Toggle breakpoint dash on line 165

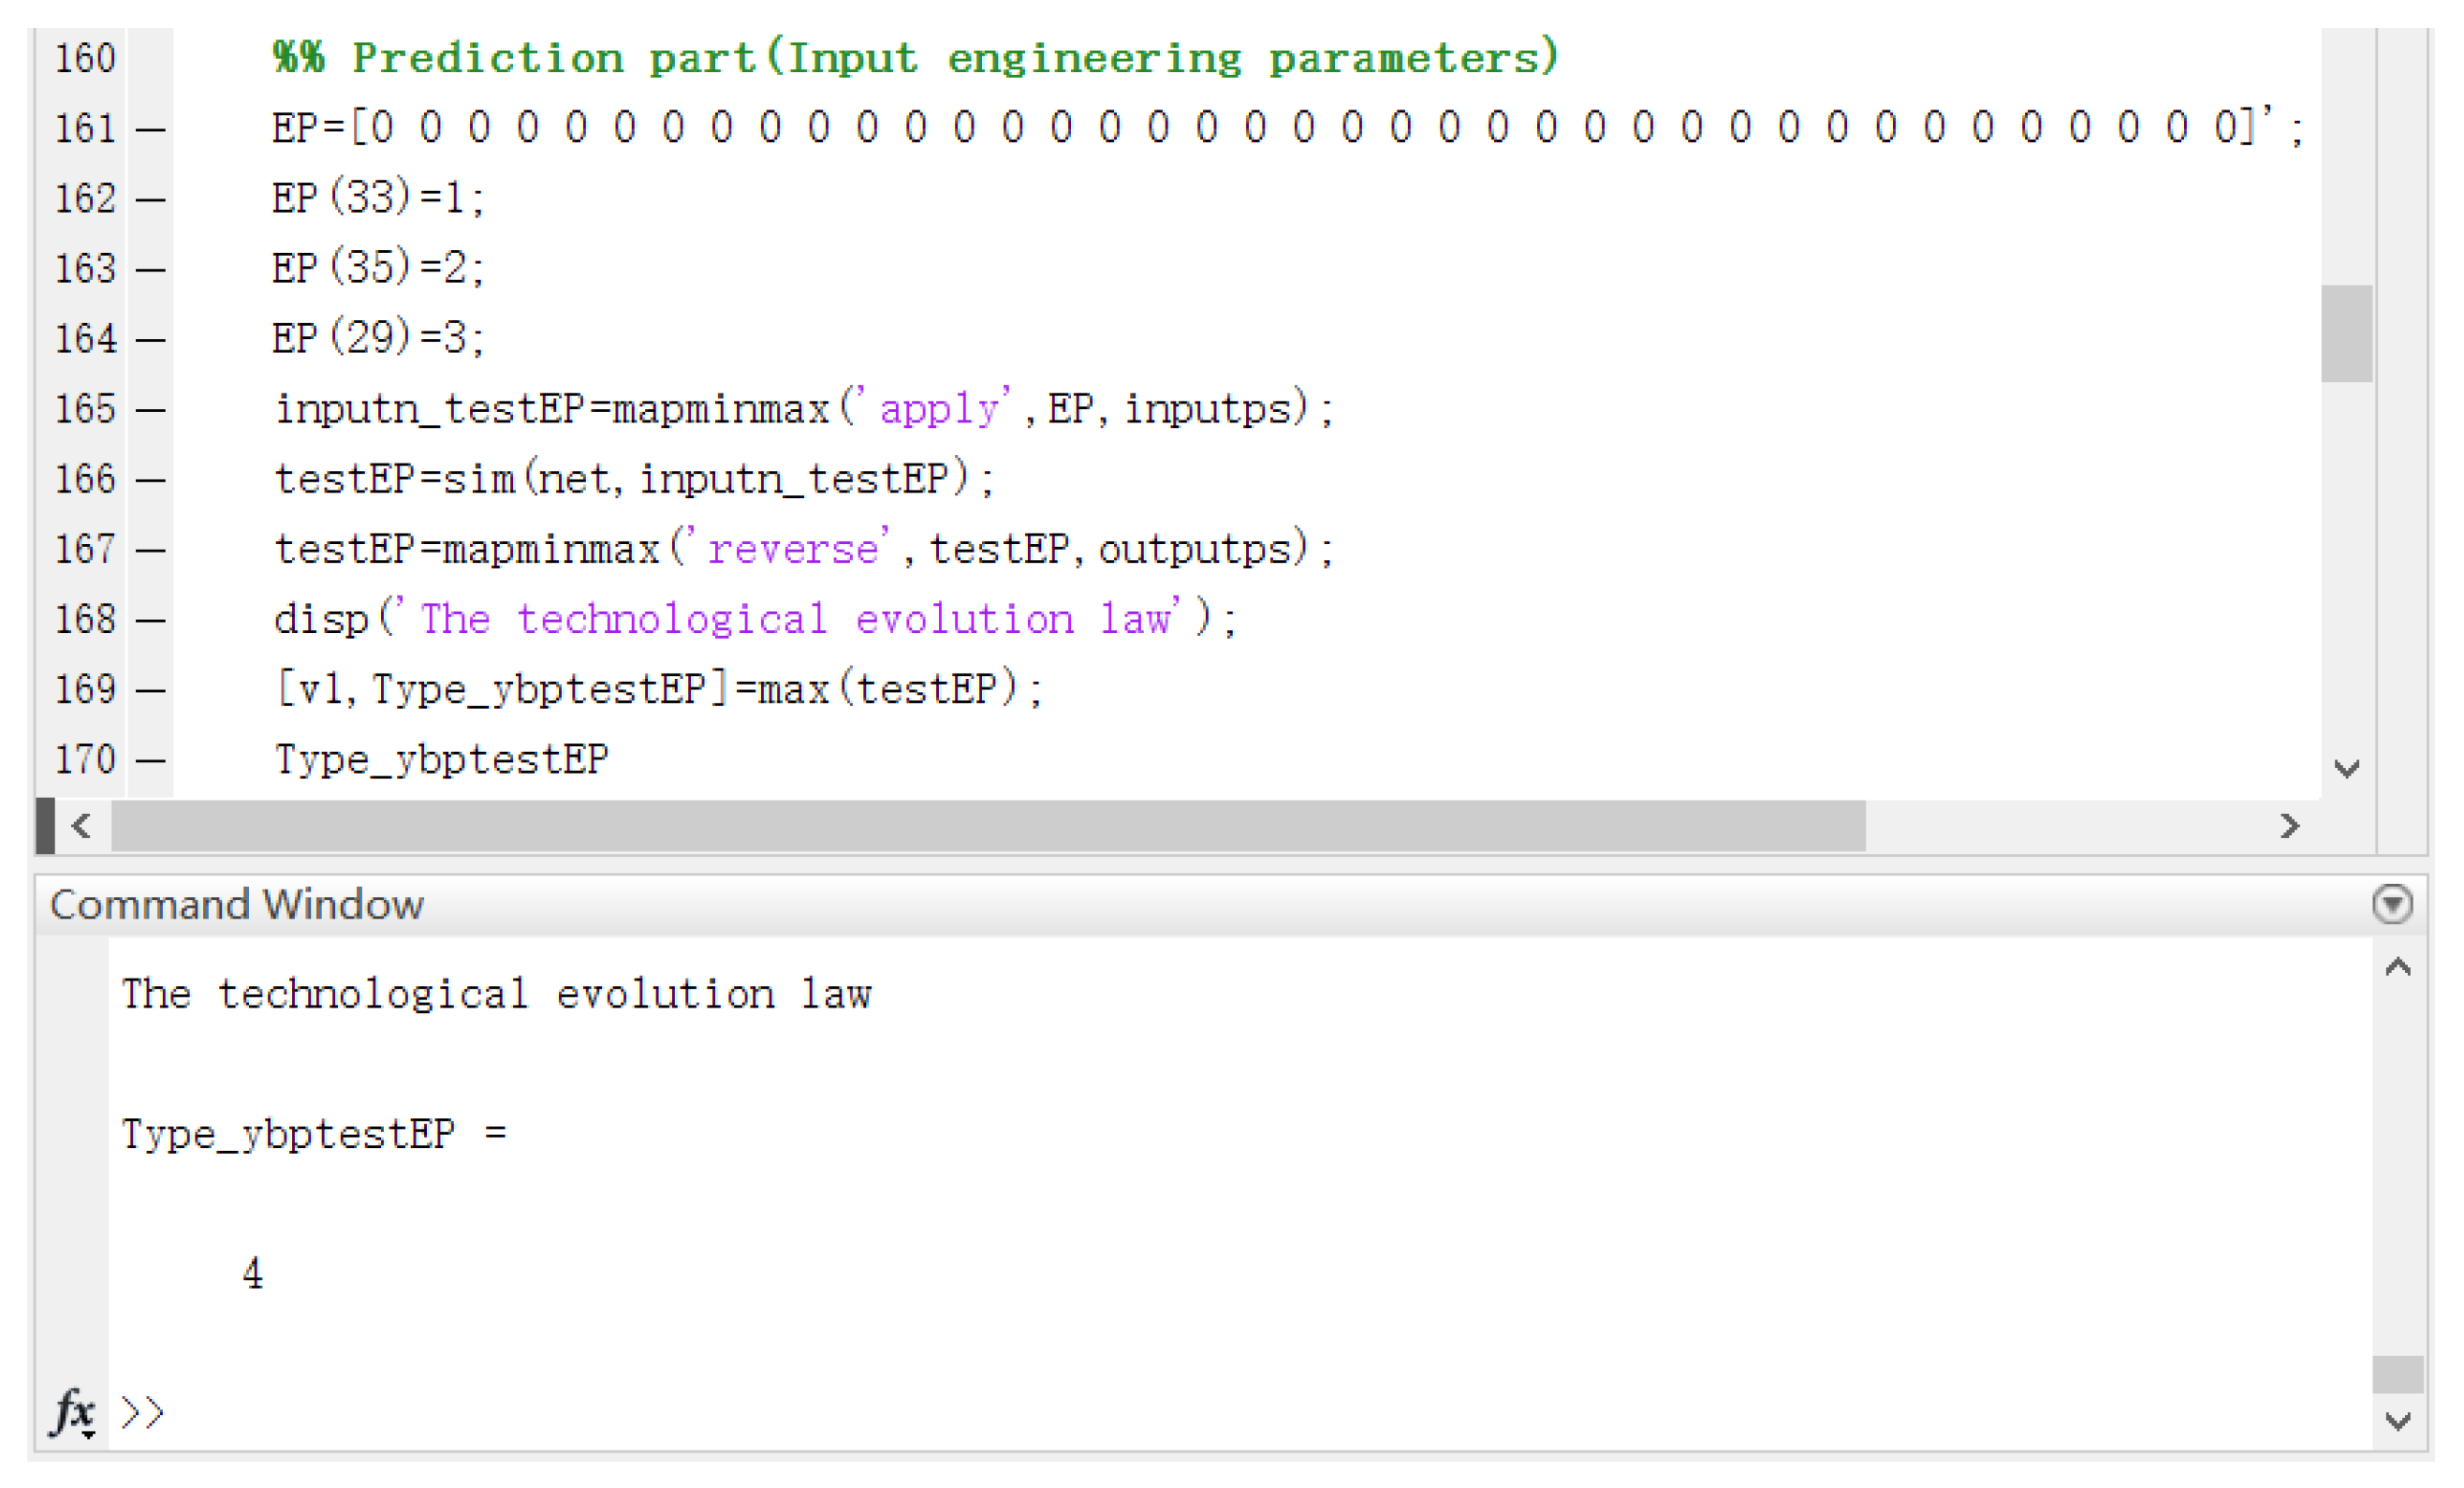(151, 410)
